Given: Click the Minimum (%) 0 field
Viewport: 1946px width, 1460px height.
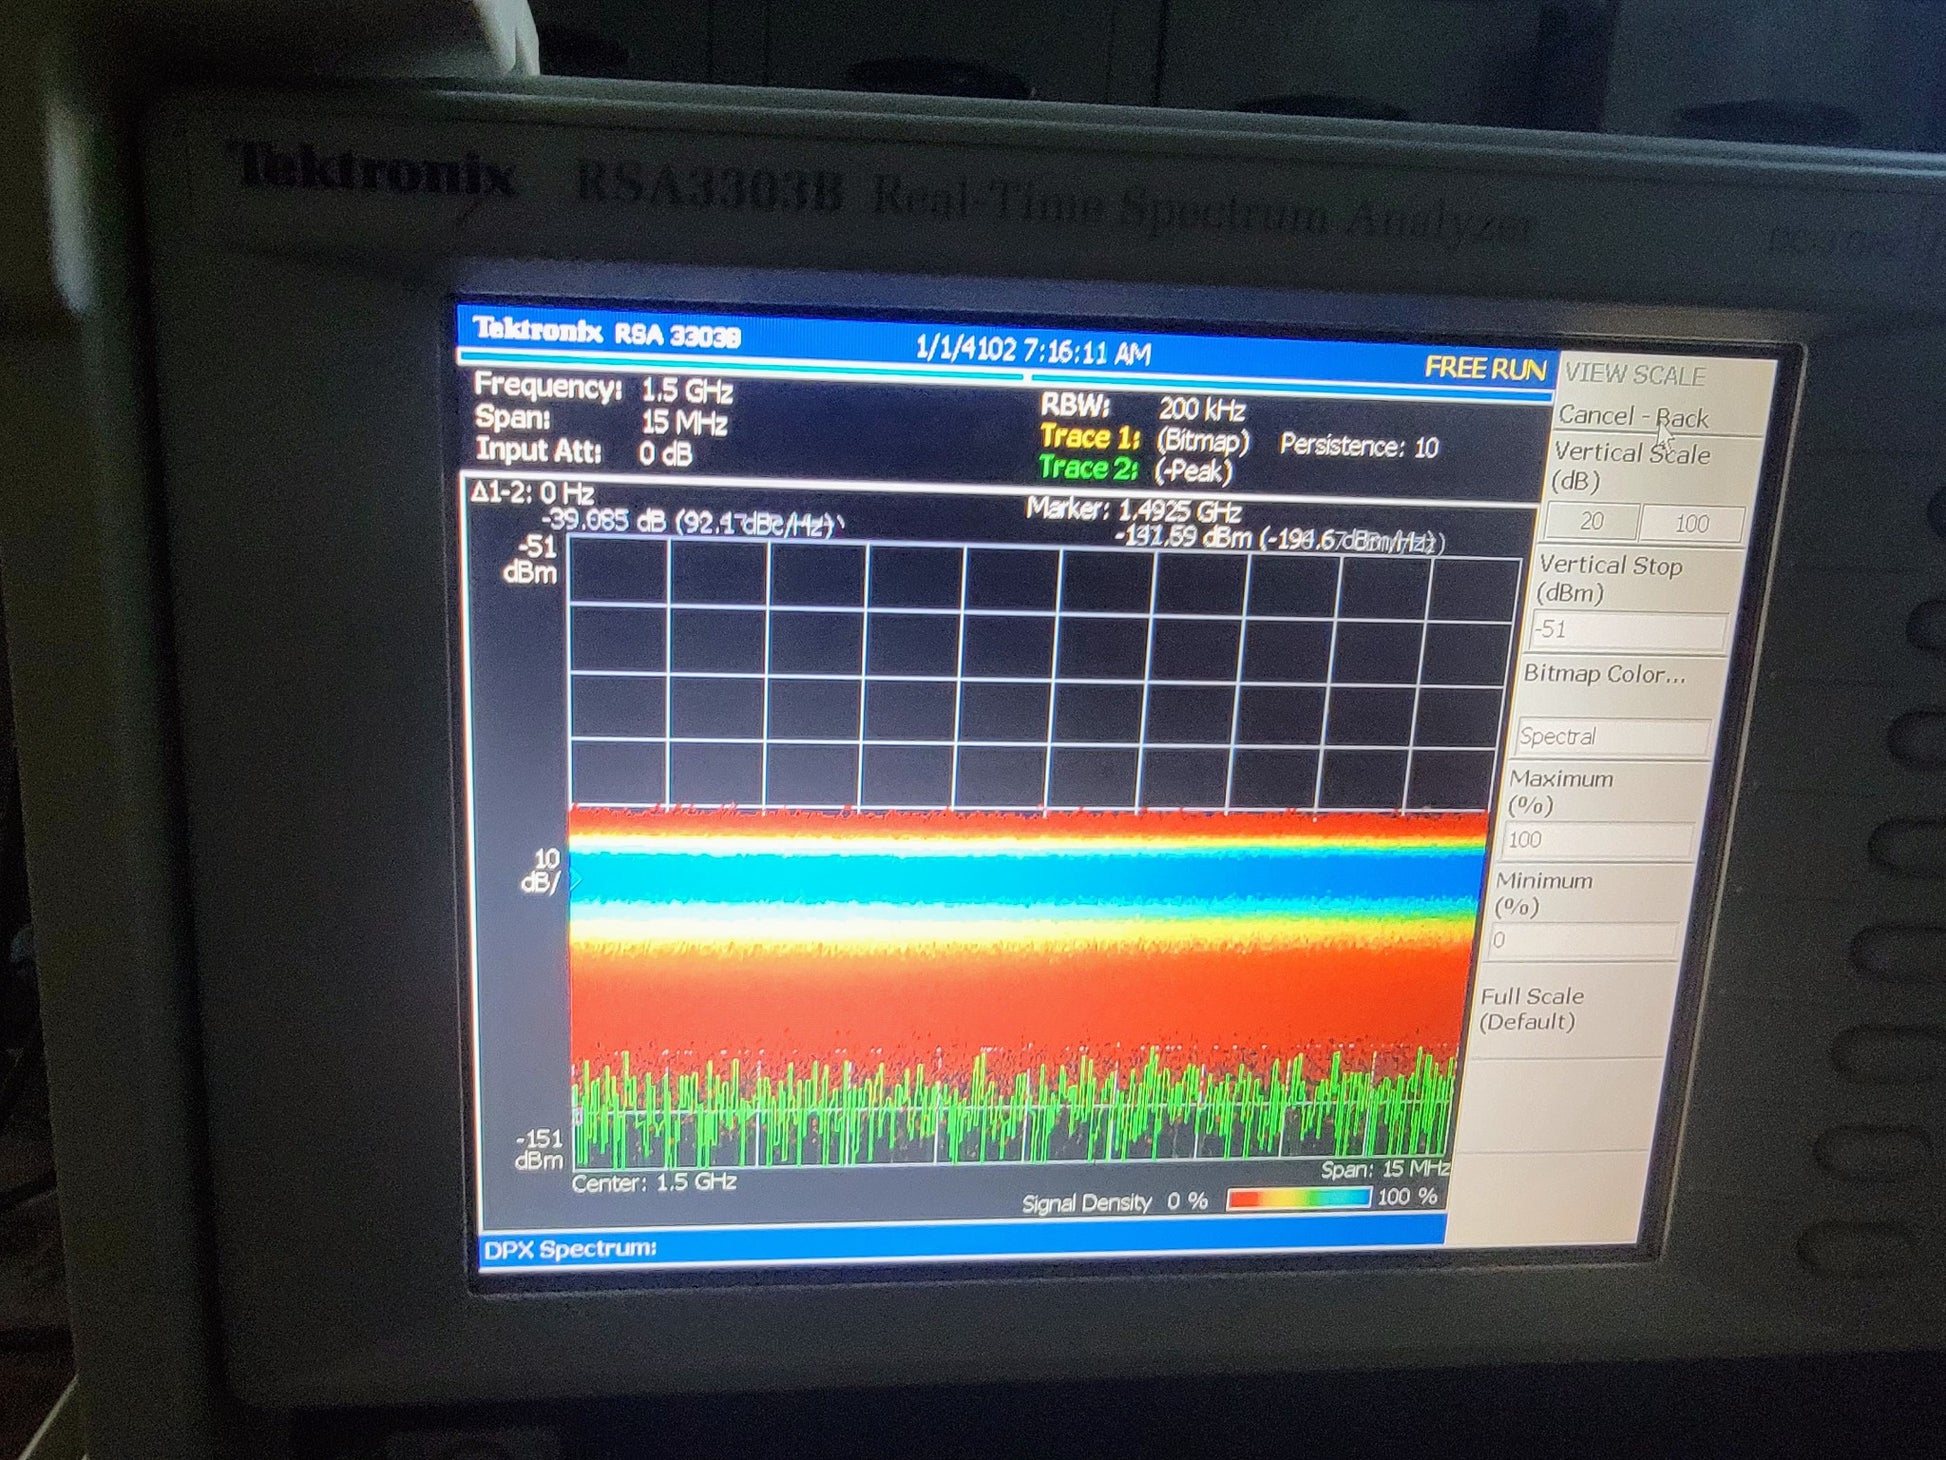Looking at the screenshot, I should point(1583,940).
